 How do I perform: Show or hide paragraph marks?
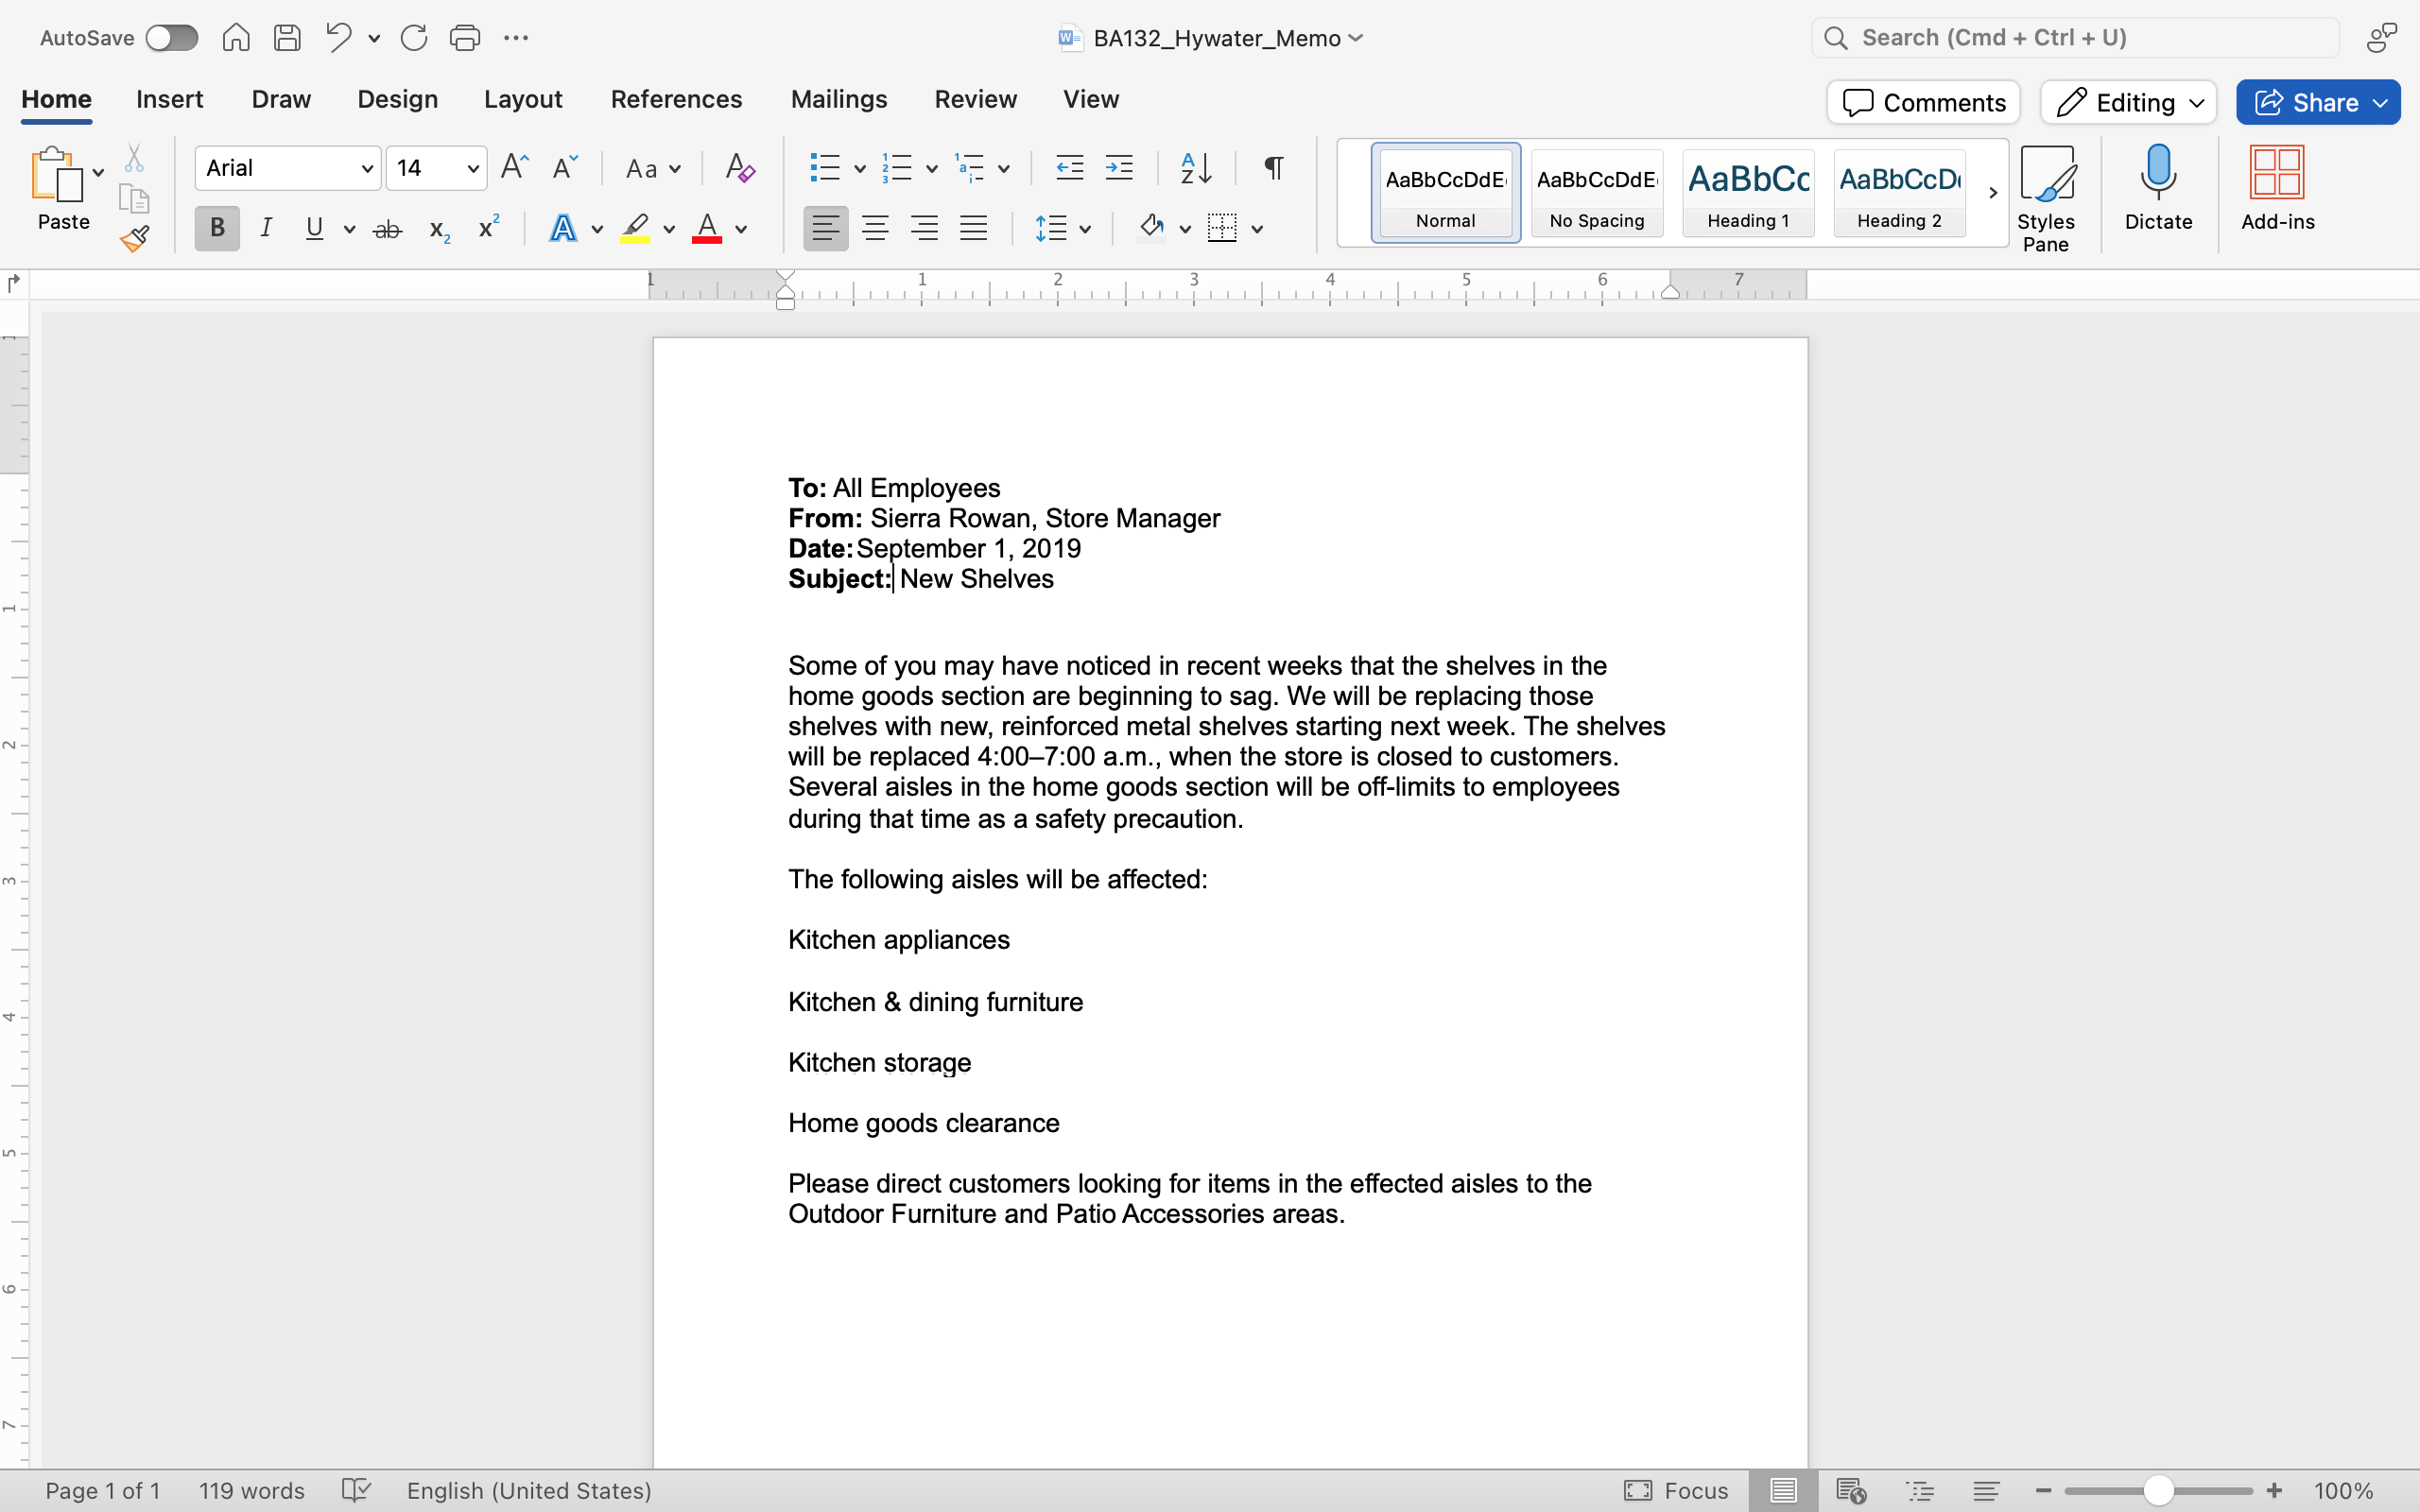click(1273, 168)
